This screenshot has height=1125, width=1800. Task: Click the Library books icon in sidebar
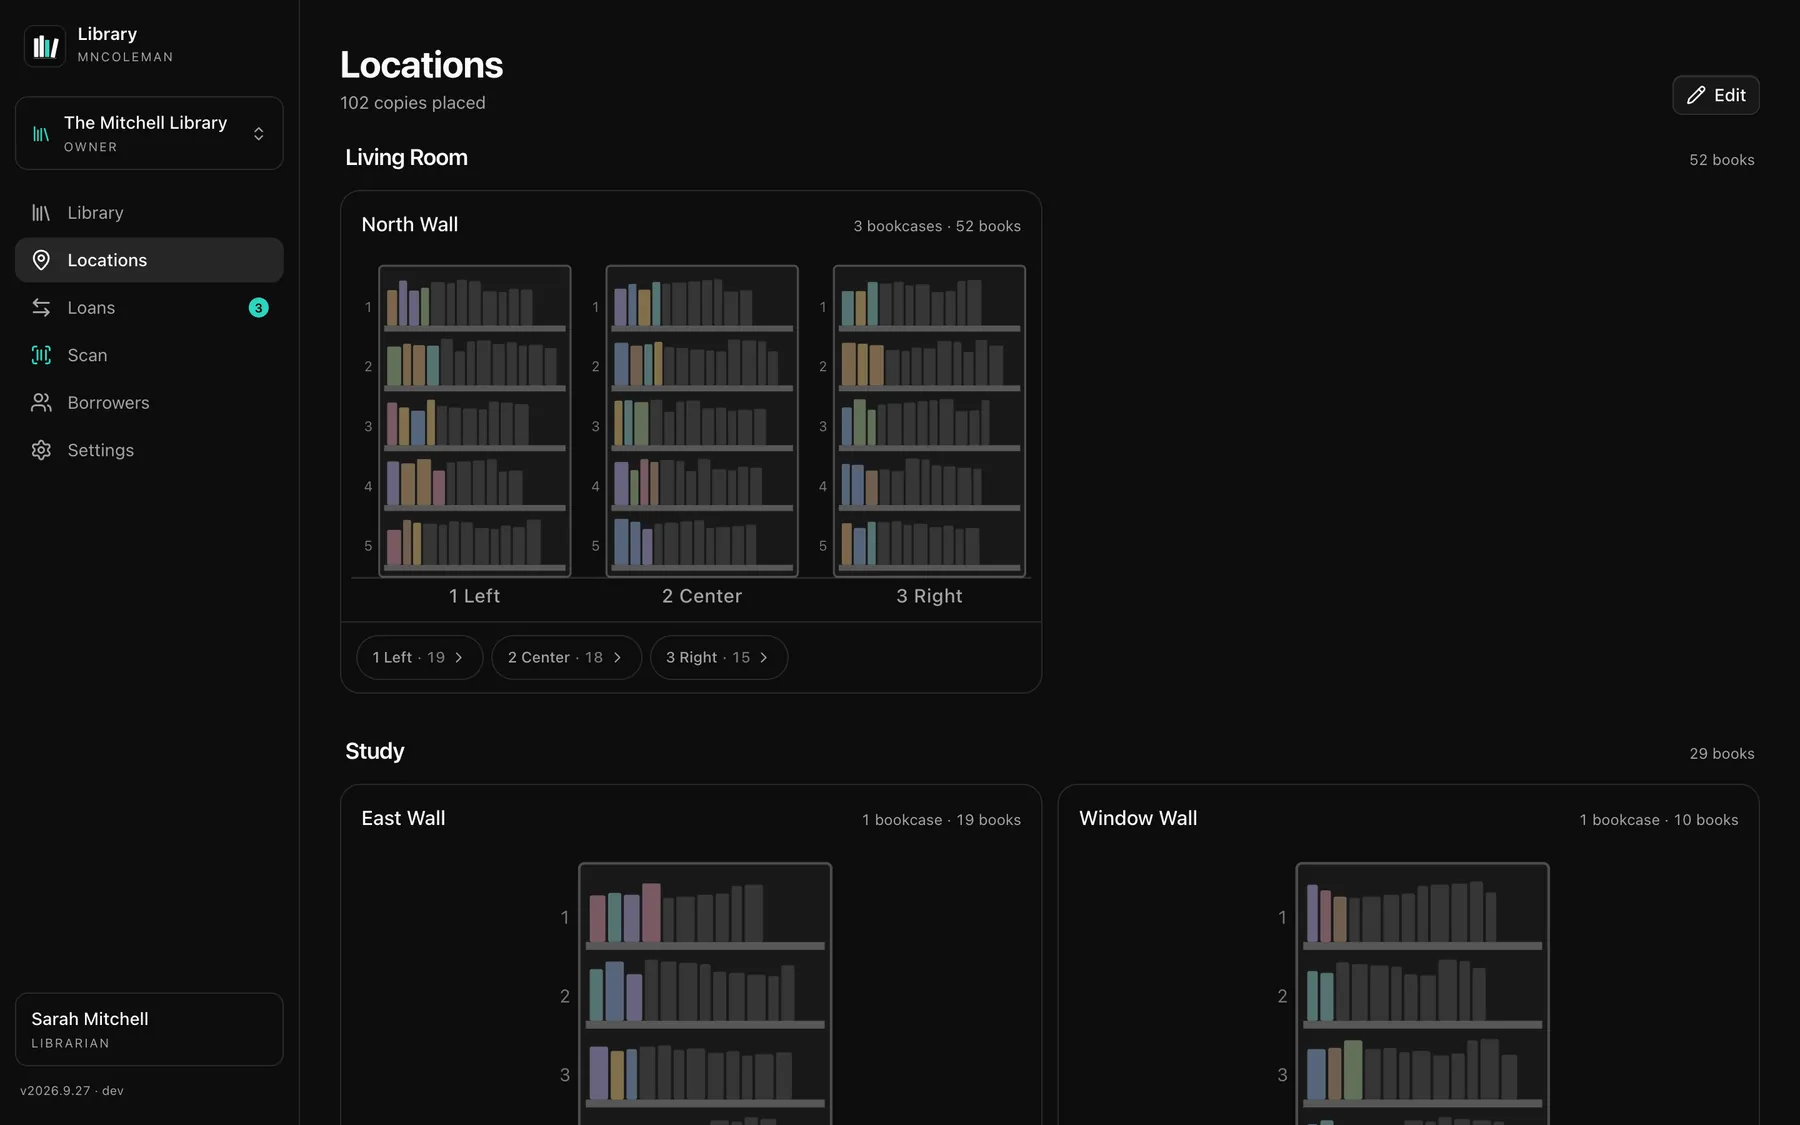pyautogui.click(x=41, y=213)
